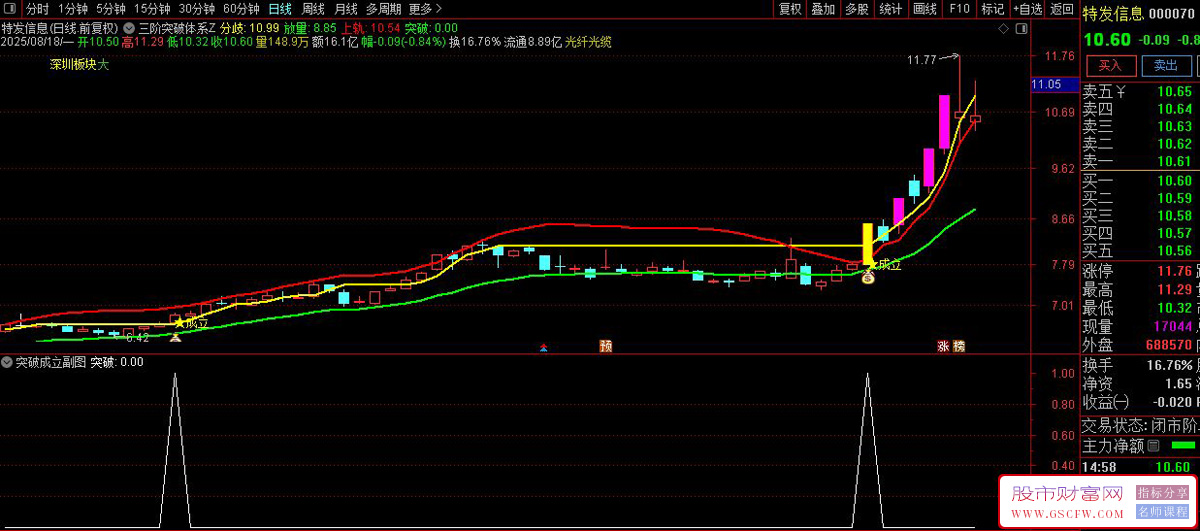The width and height of the screenshot is (1200, 531).
Task: Select the 5分钟 period tab
Action: tap(111, 9)
